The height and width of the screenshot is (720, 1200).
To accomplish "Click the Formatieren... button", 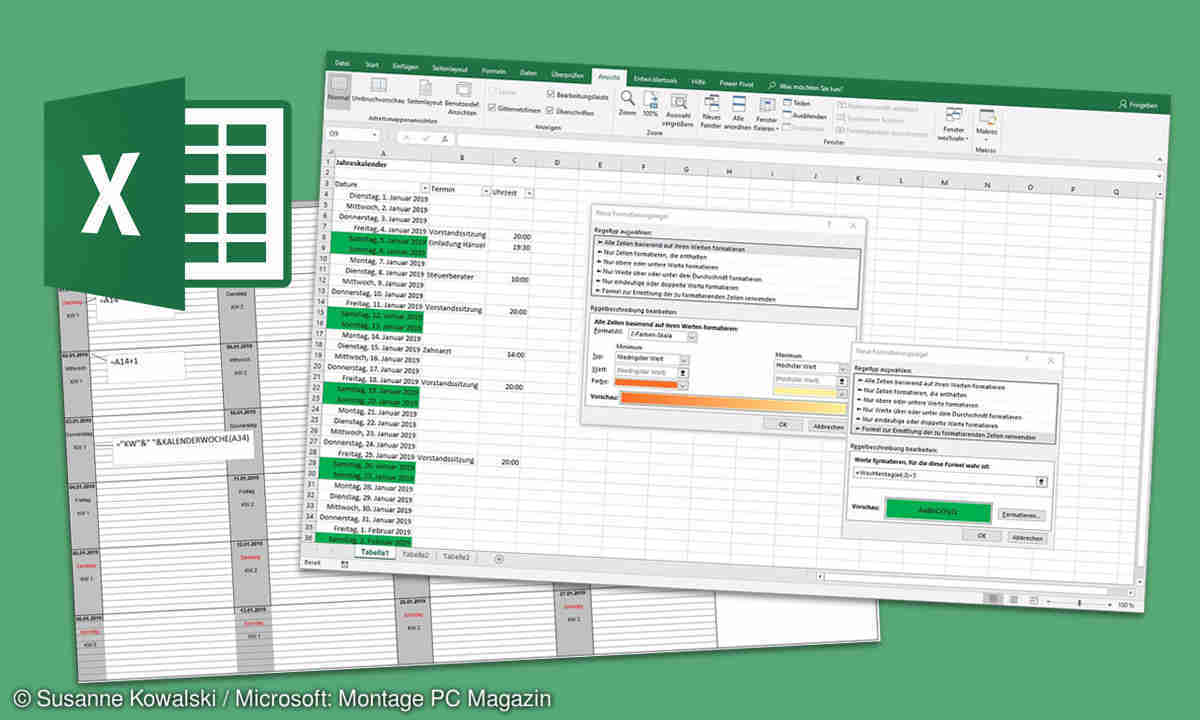I will click(x=1023, y=514).
